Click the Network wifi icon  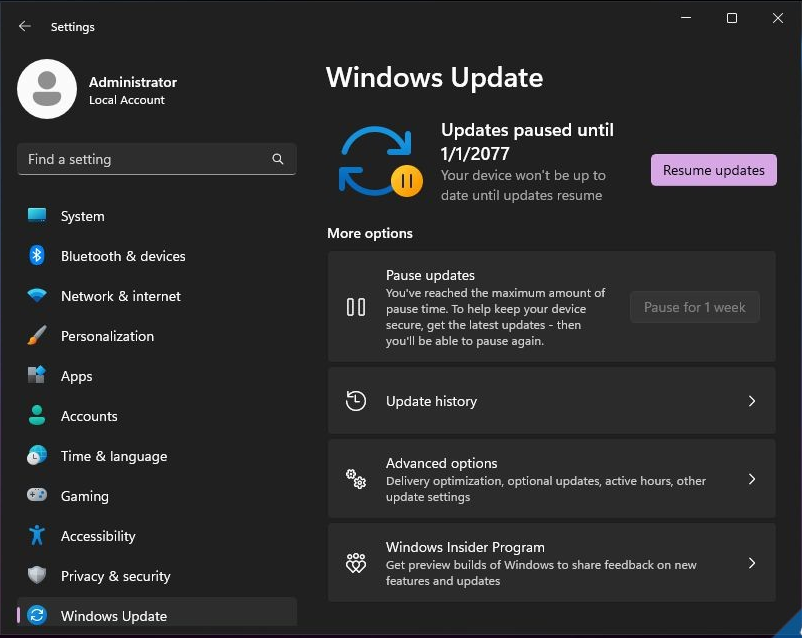(x=37, y=295)
